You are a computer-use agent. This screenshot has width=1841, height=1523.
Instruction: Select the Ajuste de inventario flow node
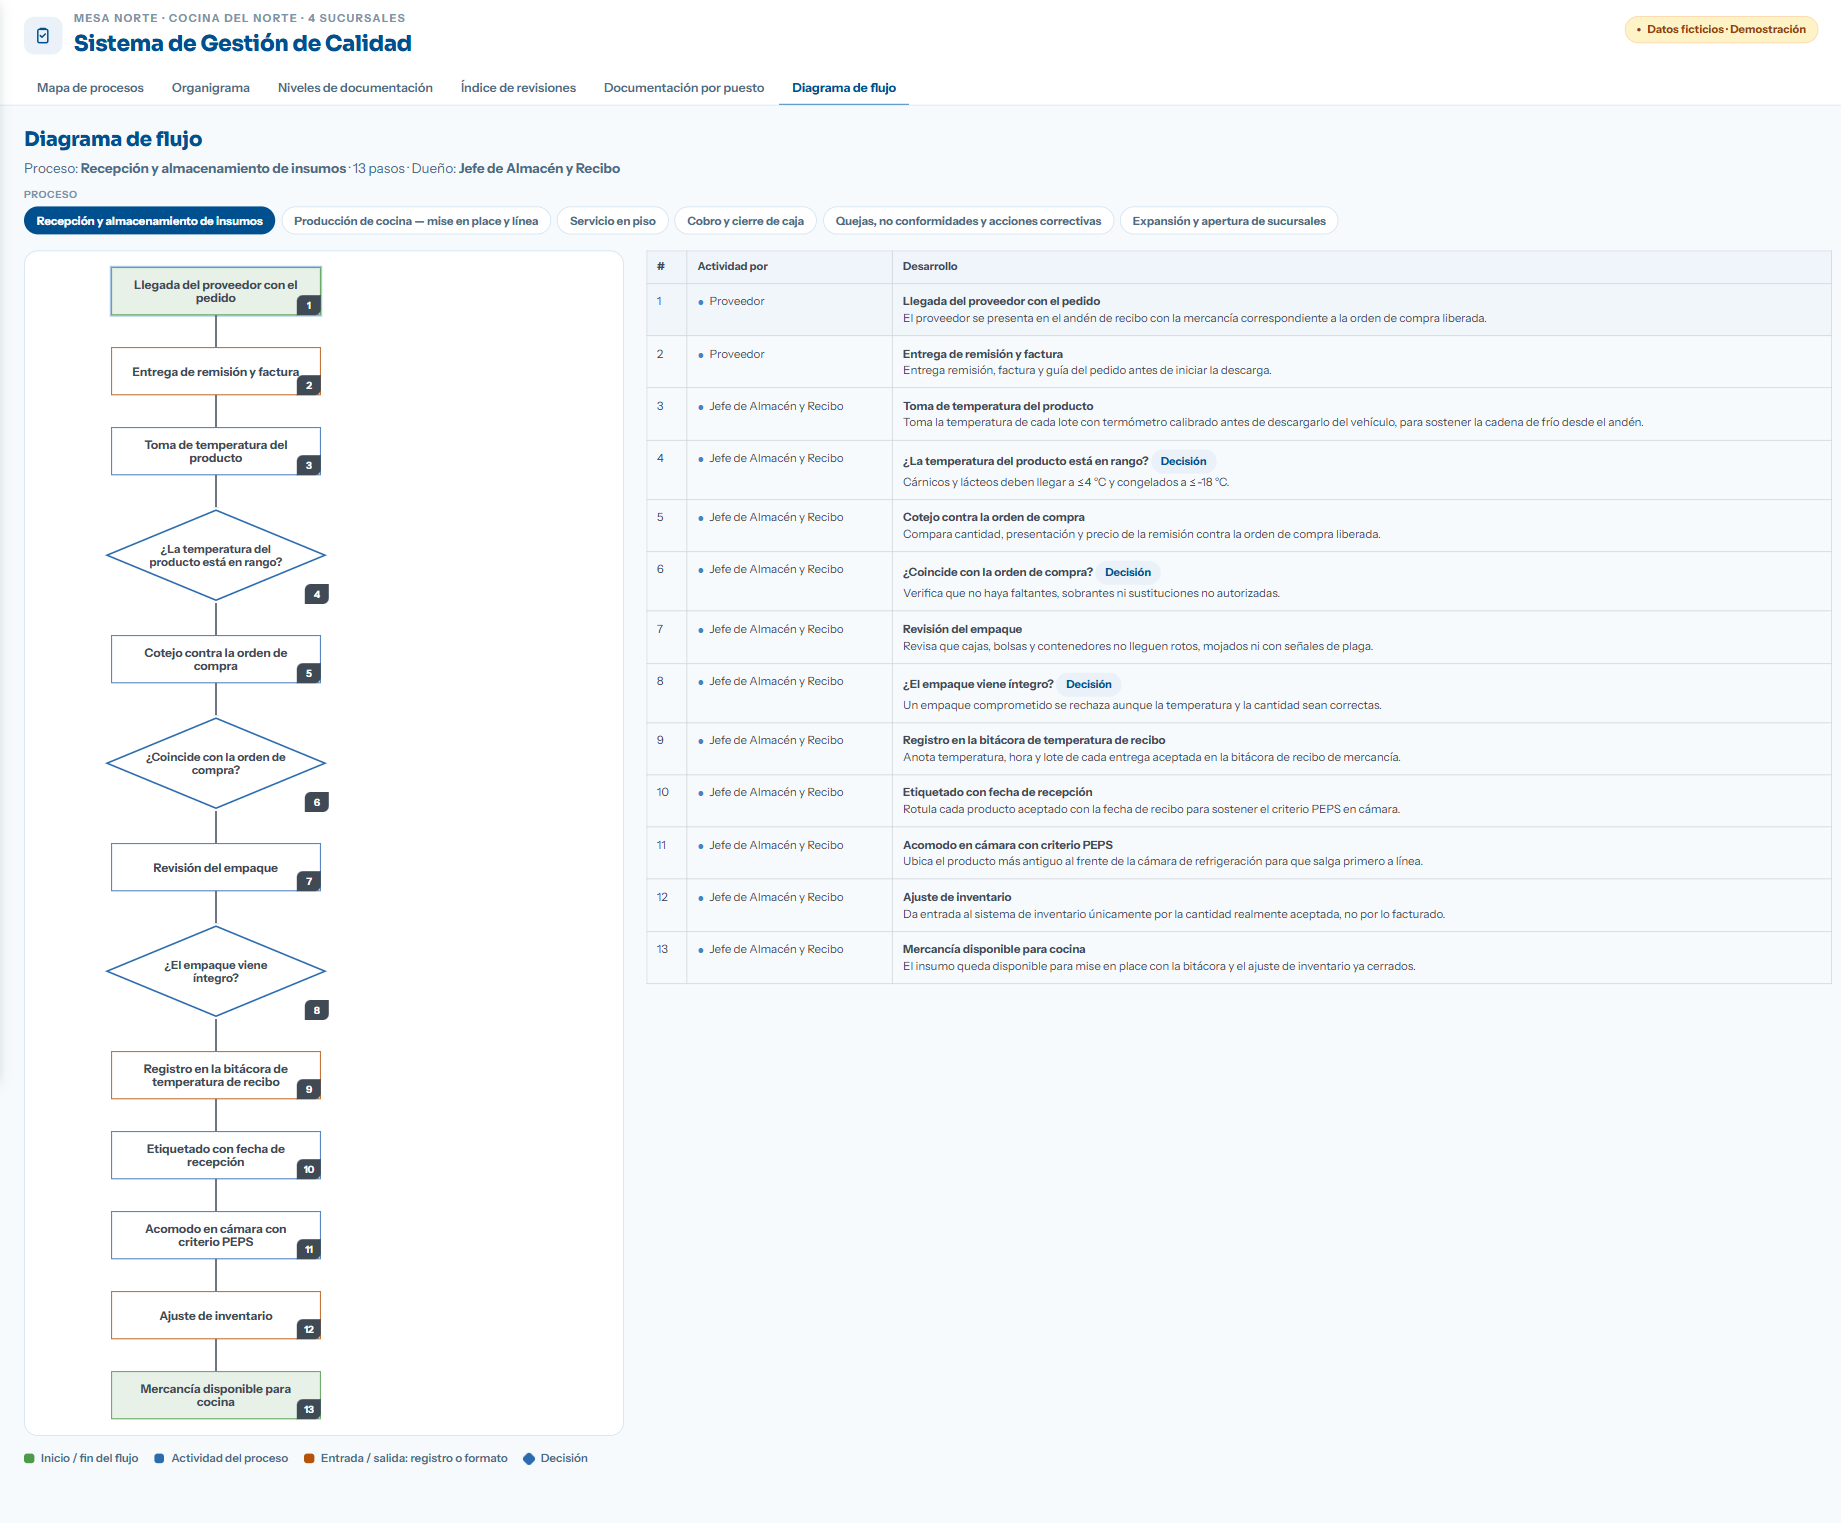tap(216, 1315)
